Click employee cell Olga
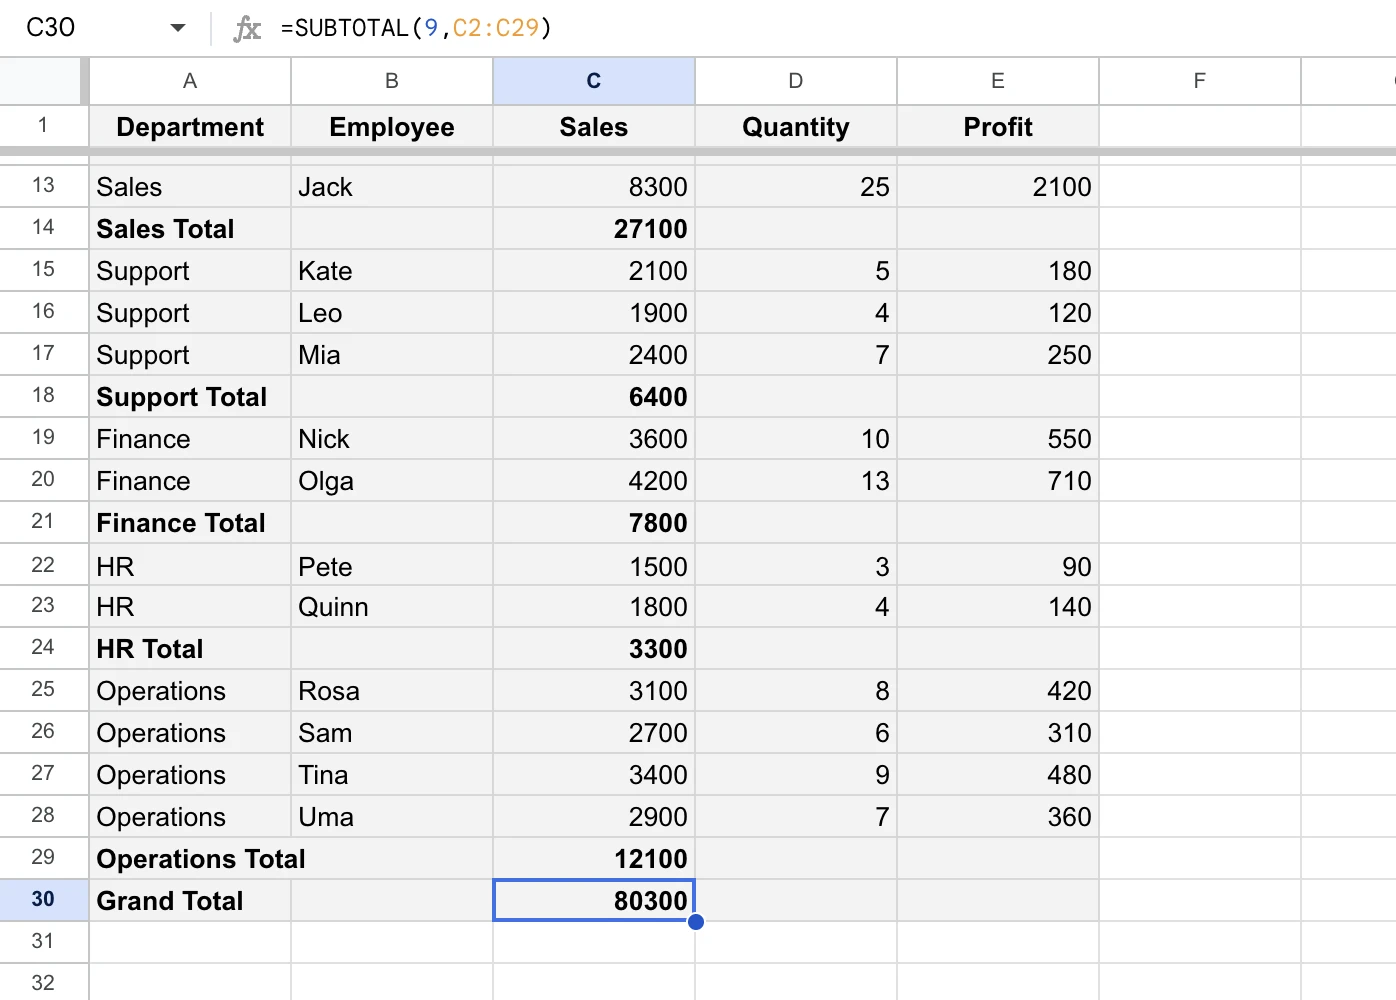This screenshot has height=1000, width=1396. pyautogui.click(x=392, y=481)
